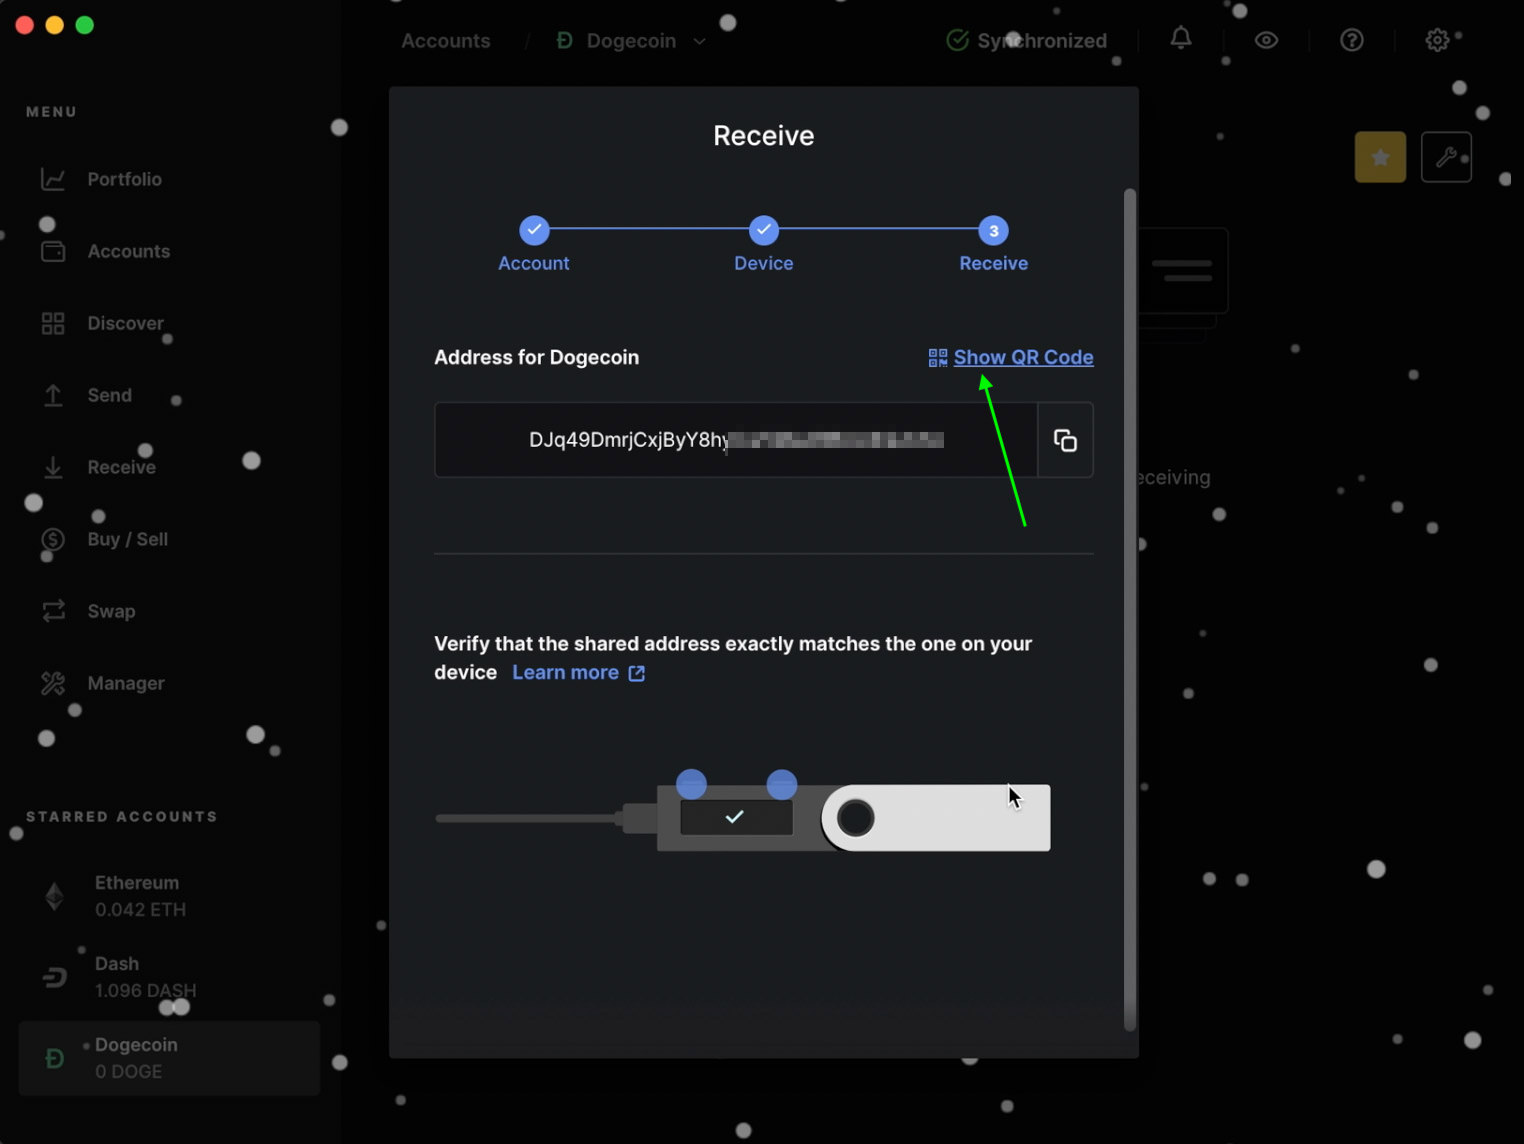Click the red window close button
The height and width of the screenshot is (1144, 1524).
pyautogui.click(x=25, y=25)
